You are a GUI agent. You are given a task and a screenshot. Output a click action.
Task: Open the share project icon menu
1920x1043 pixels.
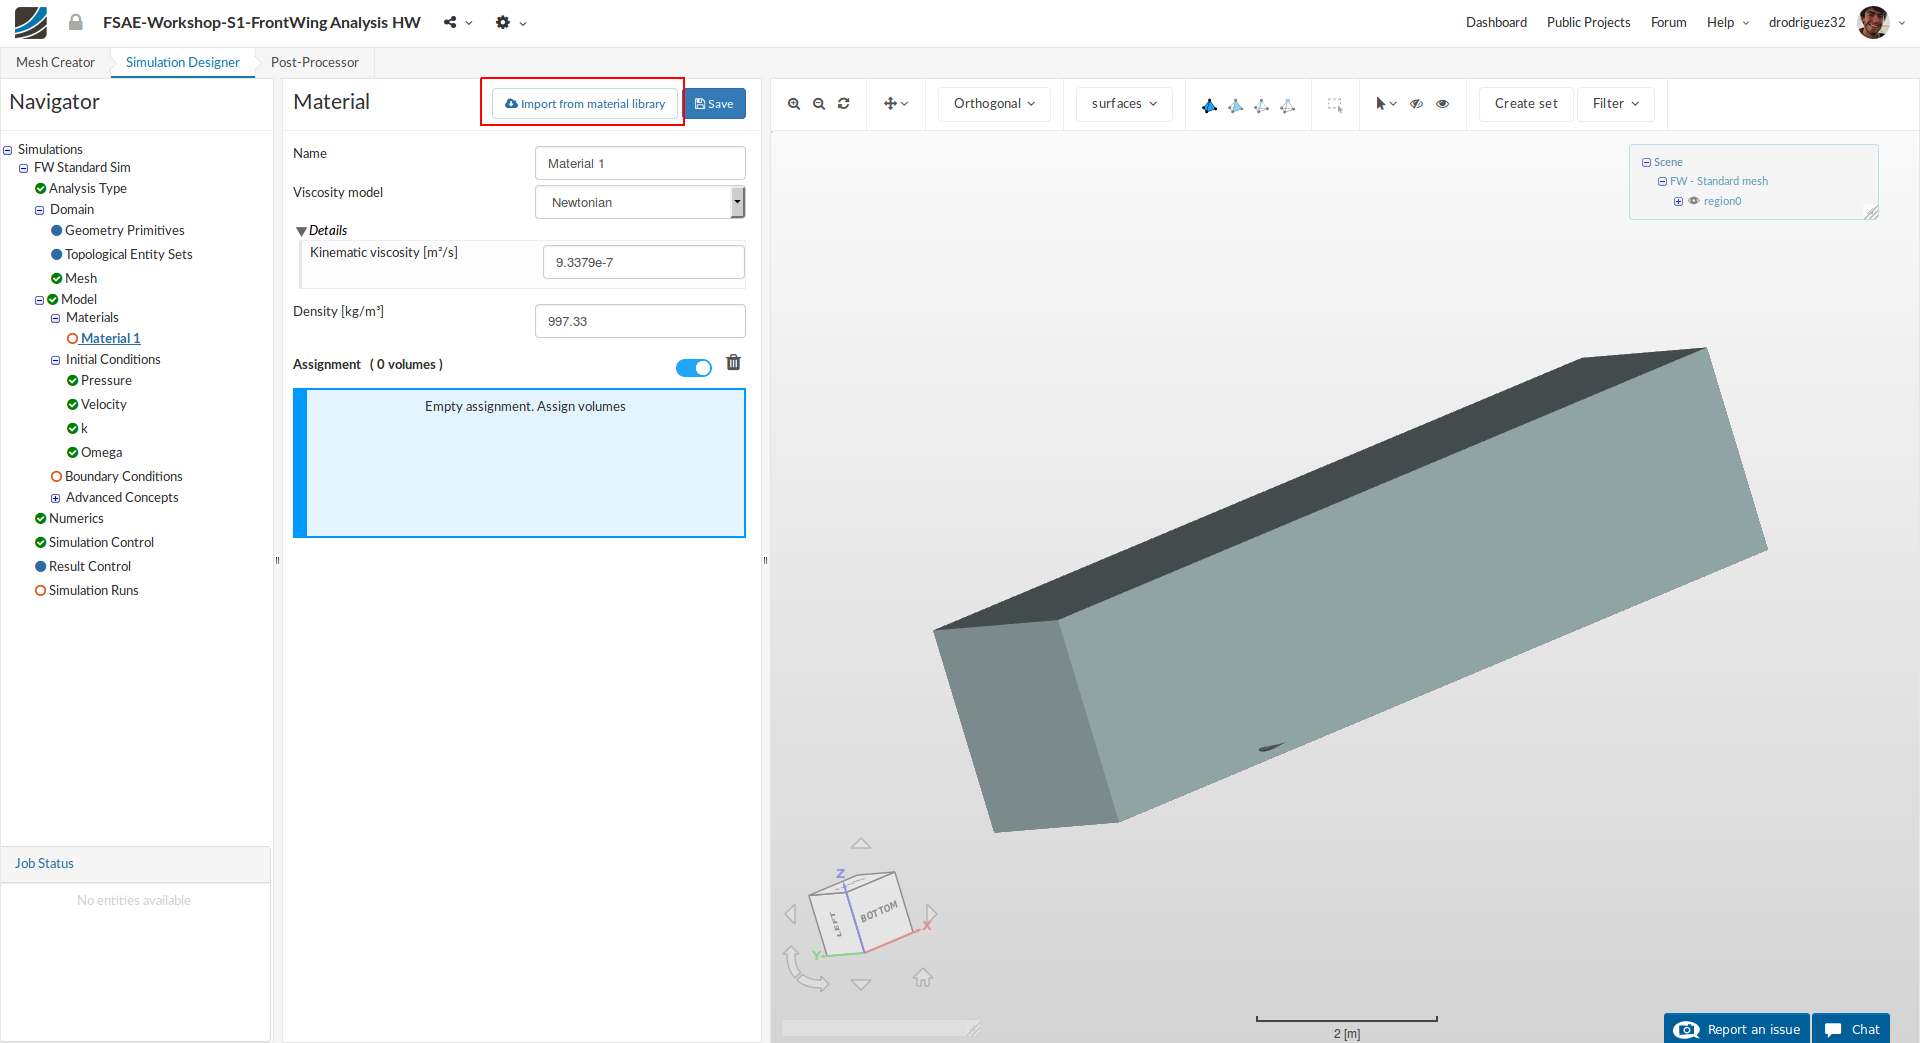point(451,22)
